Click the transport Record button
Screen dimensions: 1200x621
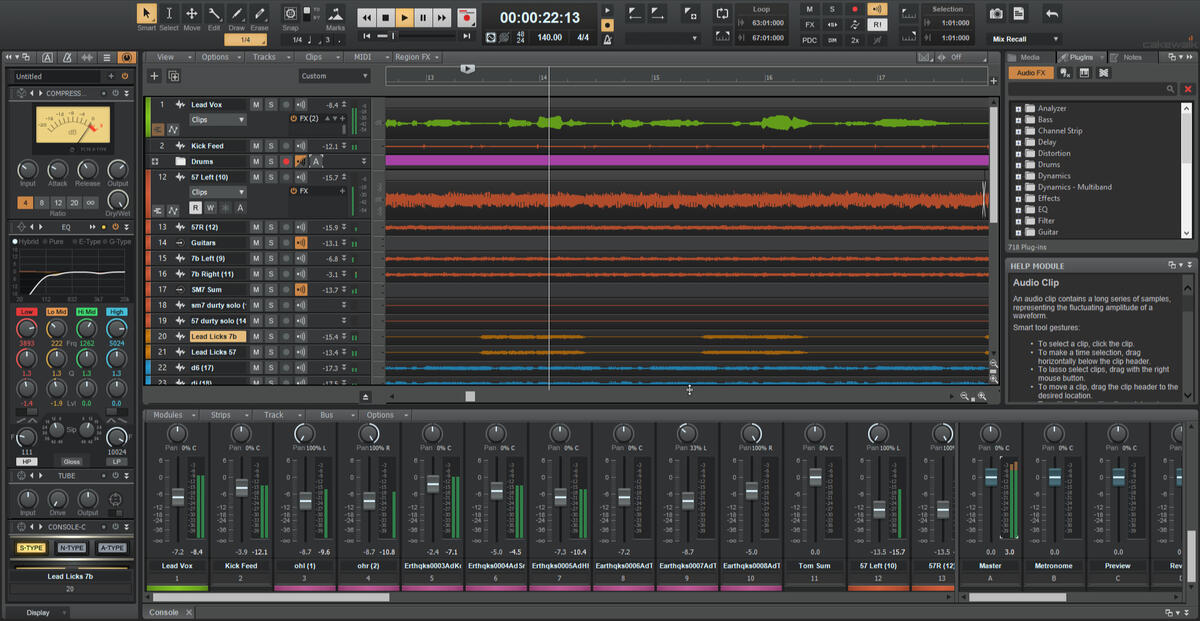[x=466, y=17]
